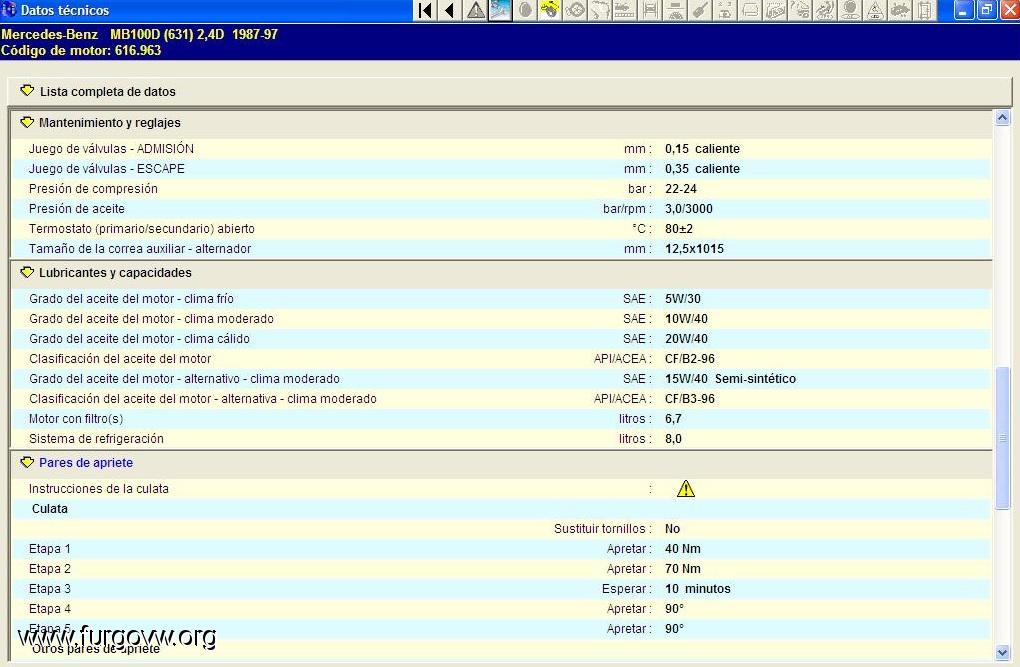Viewport: 1020px width, 667px height.
Task: Collapse the Mantenimiento y reglajes section
Action: click(27, 122)
